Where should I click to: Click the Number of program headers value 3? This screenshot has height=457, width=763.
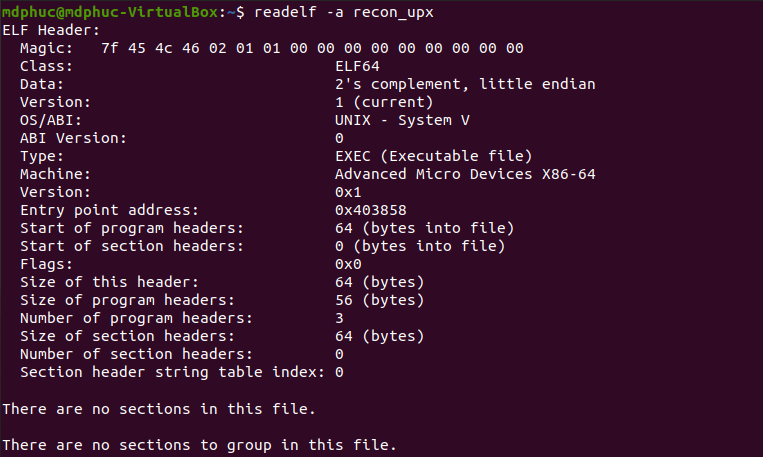click(339, 318)
